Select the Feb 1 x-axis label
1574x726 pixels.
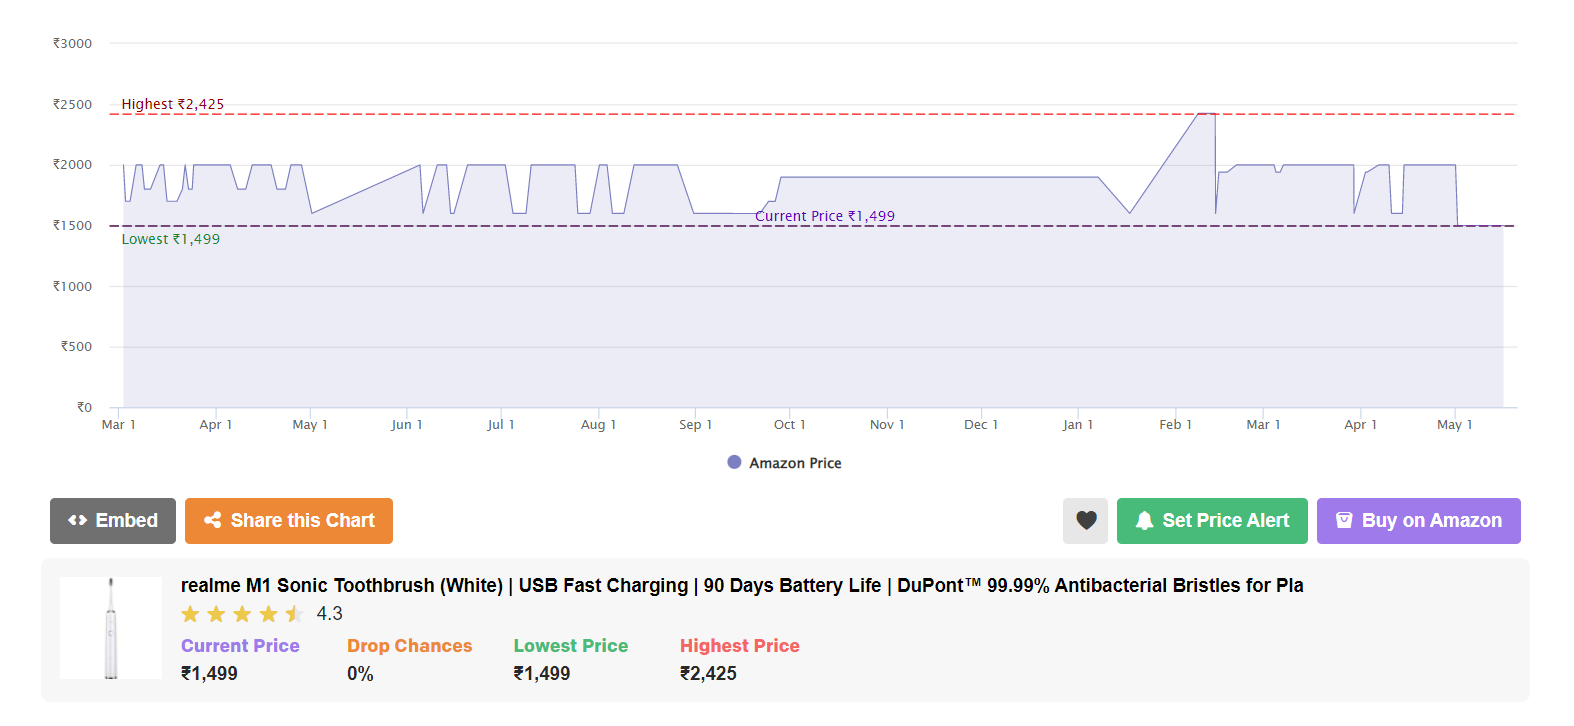click(1175, 425)
